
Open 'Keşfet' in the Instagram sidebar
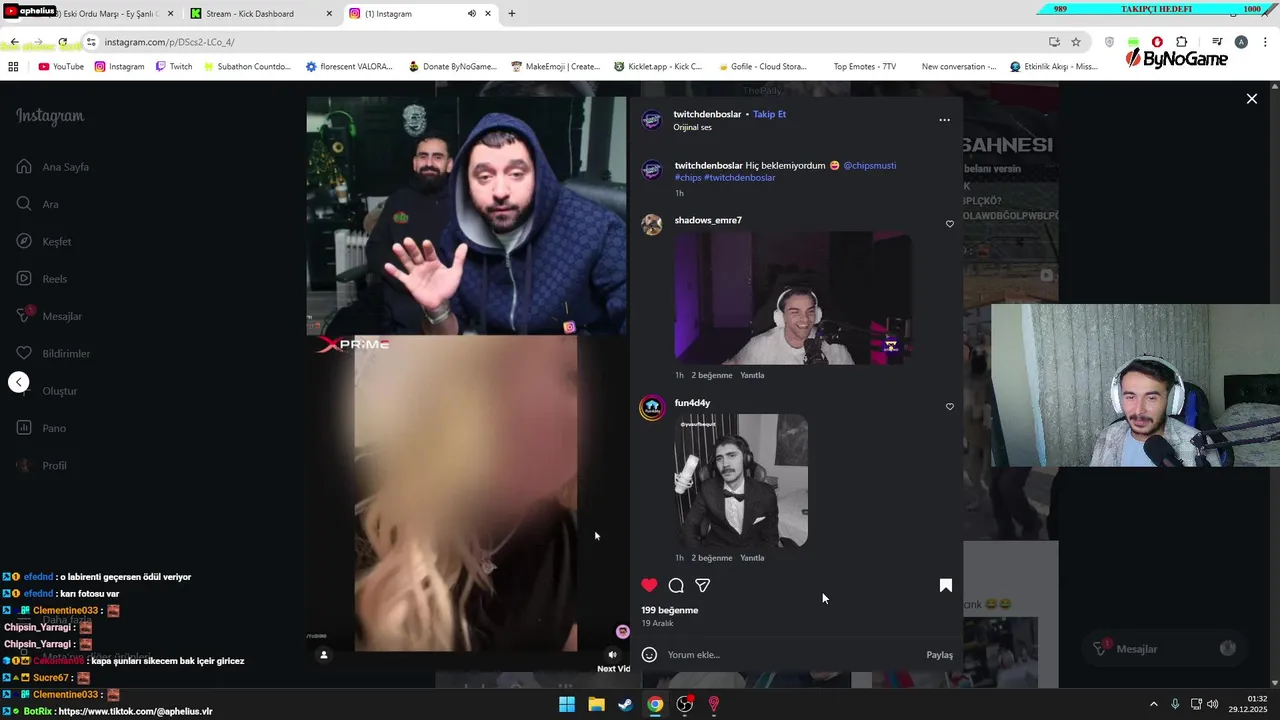click(x=45, y=242)
